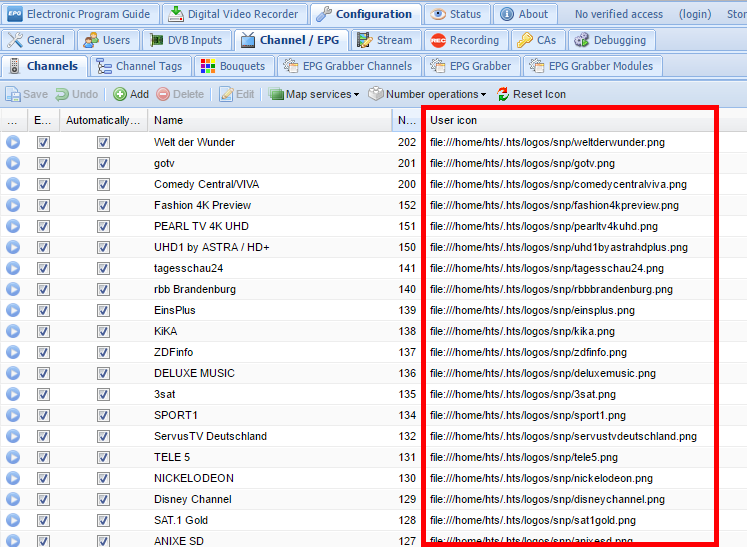The width and height of the screenshot is (747, 547).
Task: Open the Debugging tab
Action: [611, 40]
